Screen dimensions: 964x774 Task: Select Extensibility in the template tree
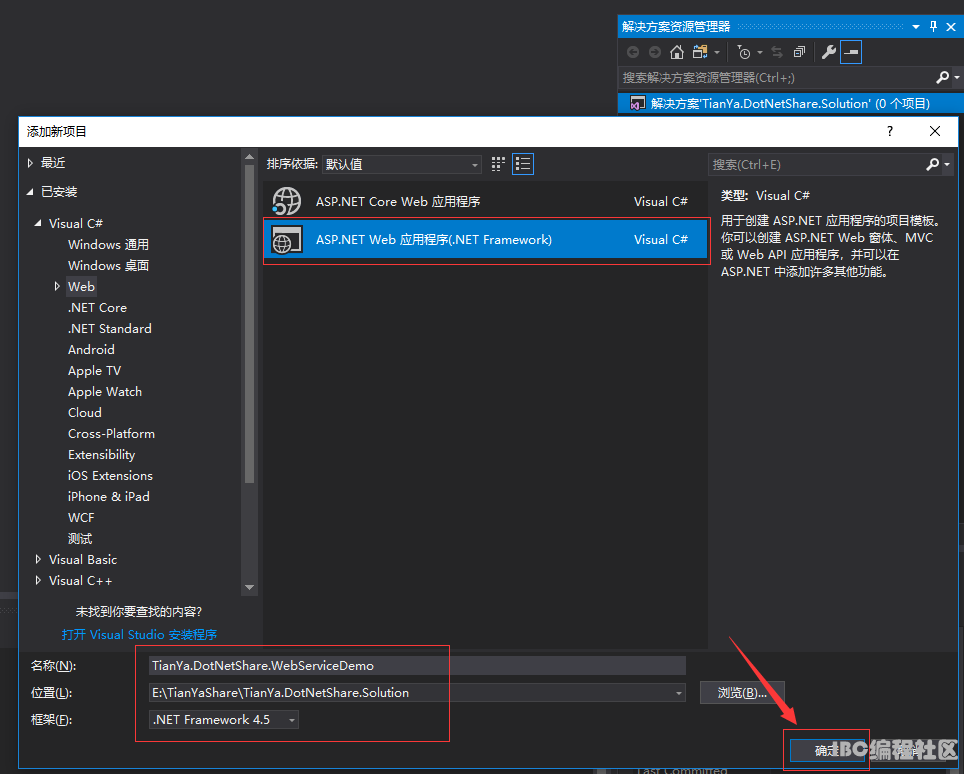click(x=101, y=454)
